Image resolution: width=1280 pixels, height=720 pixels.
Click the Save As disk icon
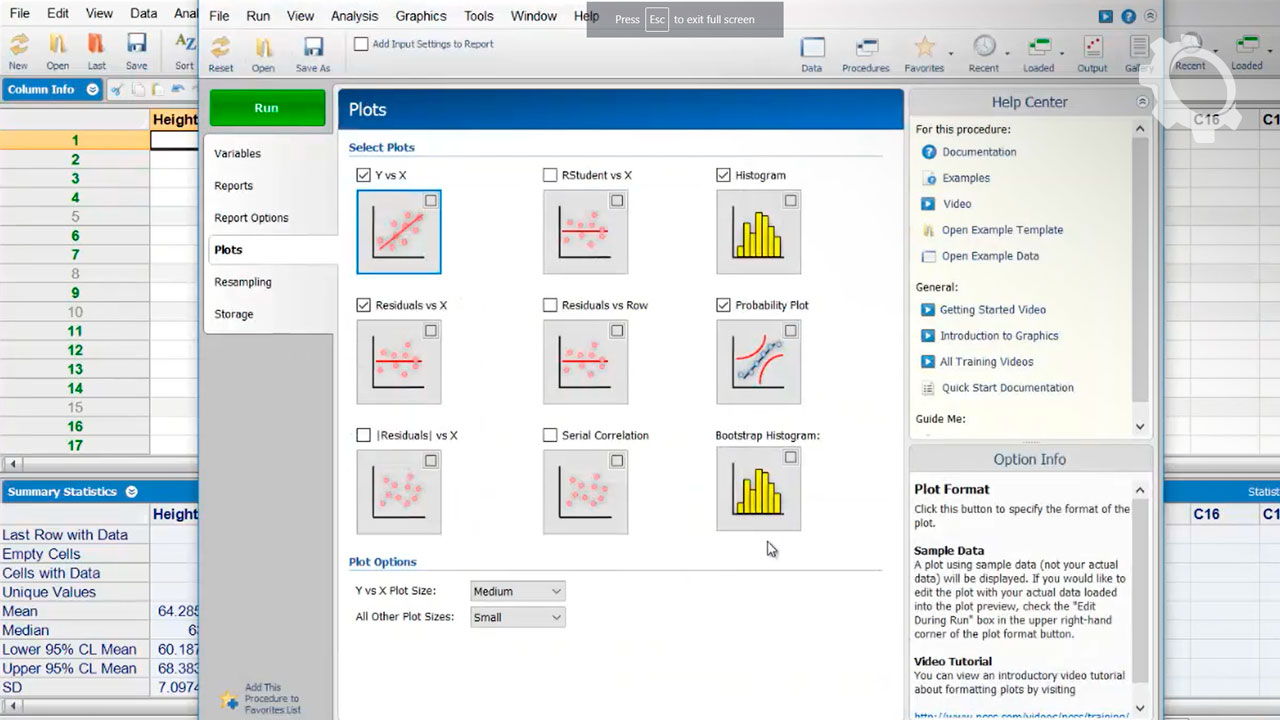312,48
